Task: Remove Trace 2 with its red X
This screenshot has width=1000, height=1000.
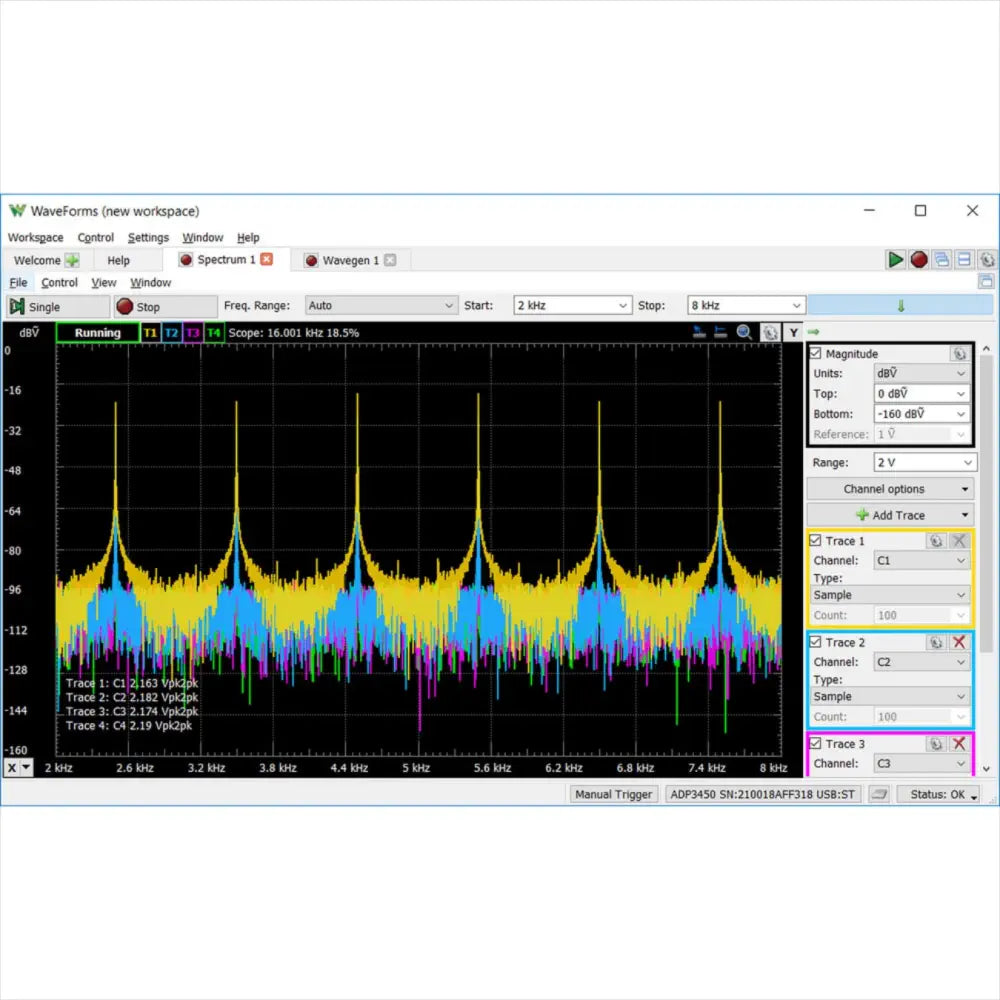Action: pyautogui.click(x=959, y=642)
